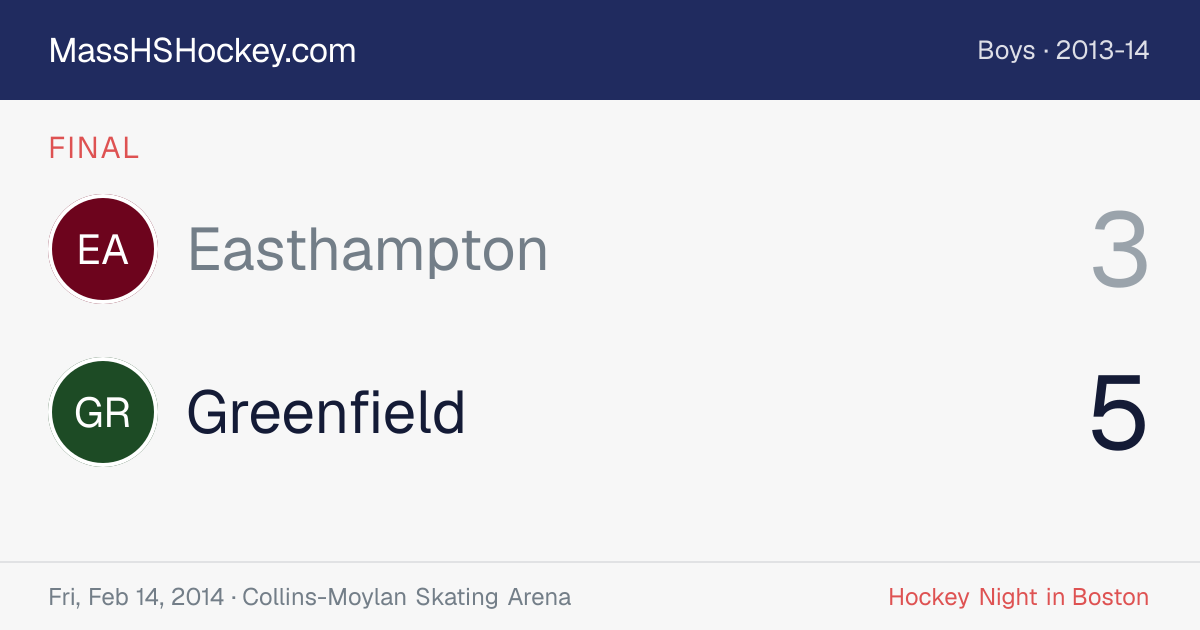Click the red FINAL status label

(x=94, y=149)
